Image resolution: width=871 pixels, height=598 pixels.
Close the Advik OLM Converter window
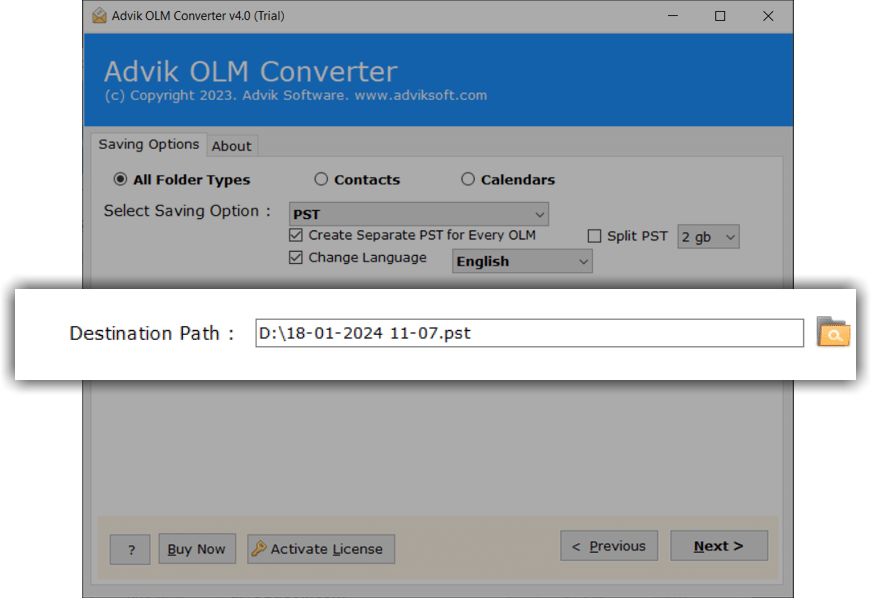click(x=768, y=16)
